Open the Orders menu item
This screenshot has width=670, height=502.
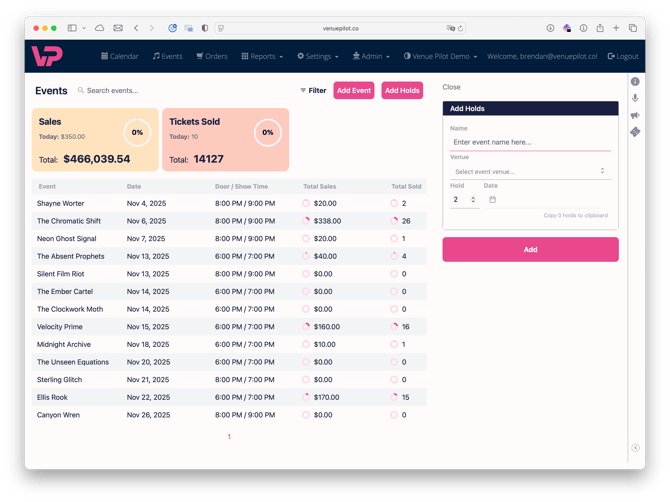(x=212, y=56)
